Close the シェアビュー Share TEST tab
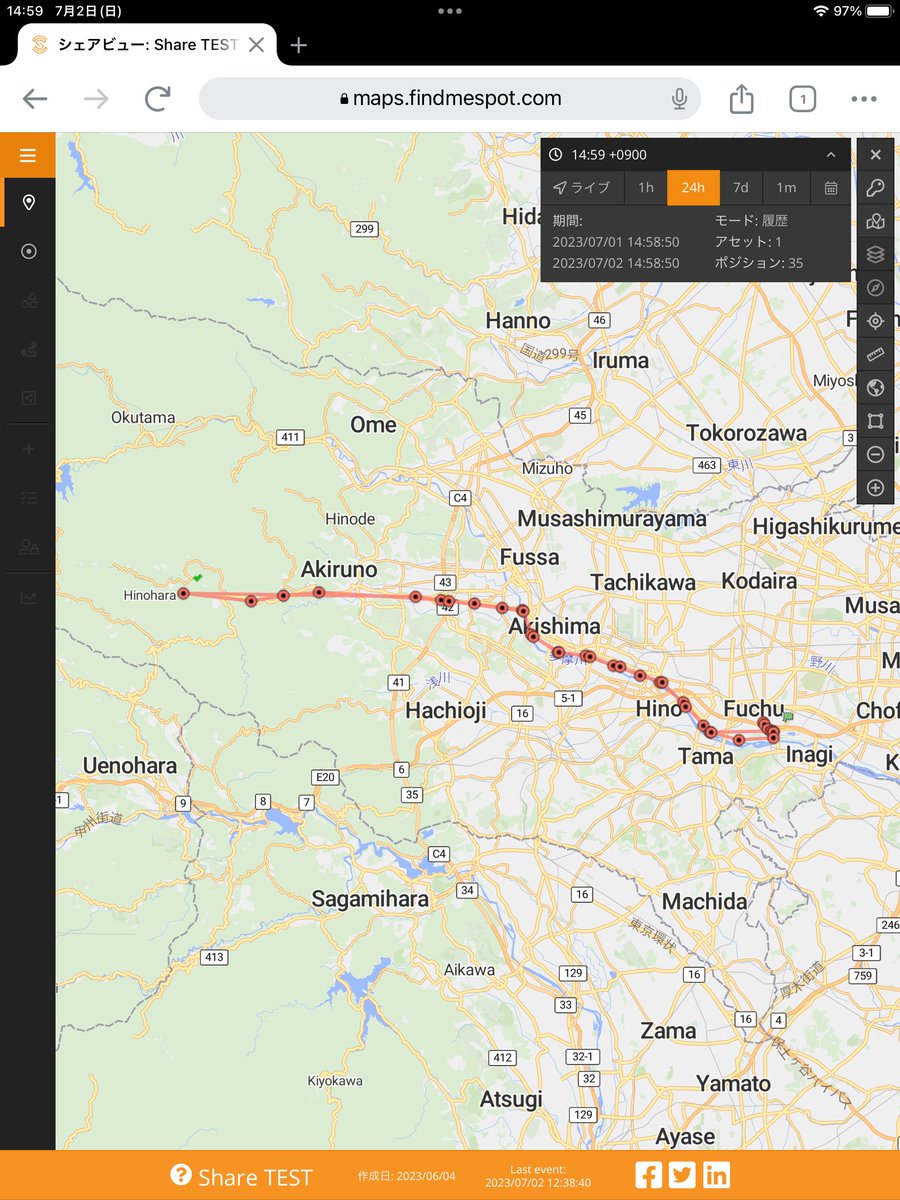Screen dimensions: 900x1200 coord(257,45)
